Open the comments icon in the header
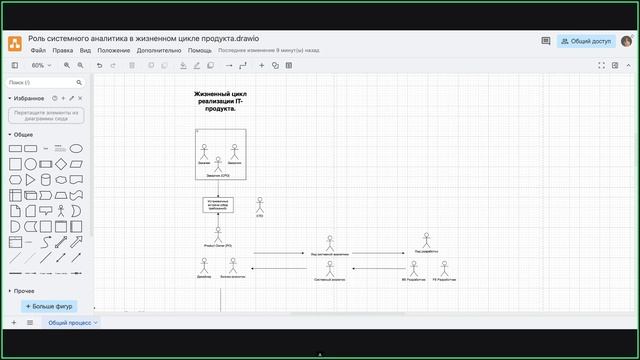The image size is (640, 360). [546, 41]
